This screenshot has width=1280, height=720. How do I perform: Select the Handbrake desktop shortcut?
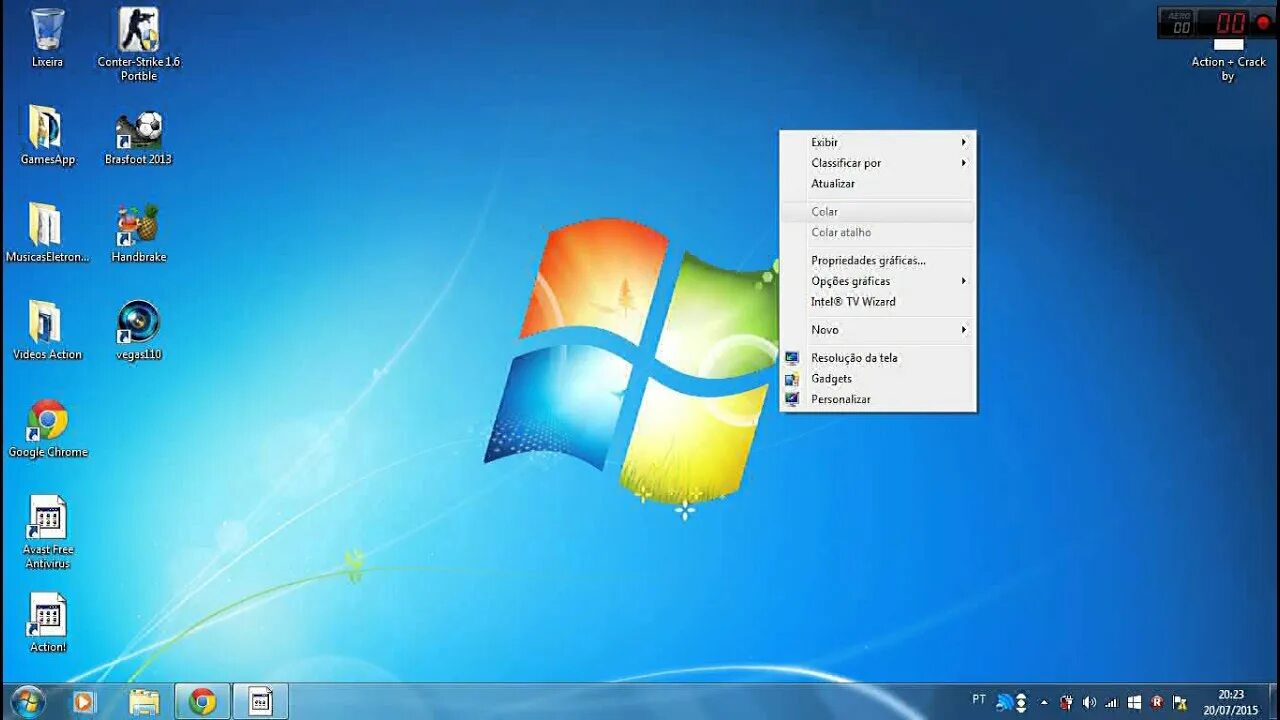pyautogui.click(x=139, y=233)
